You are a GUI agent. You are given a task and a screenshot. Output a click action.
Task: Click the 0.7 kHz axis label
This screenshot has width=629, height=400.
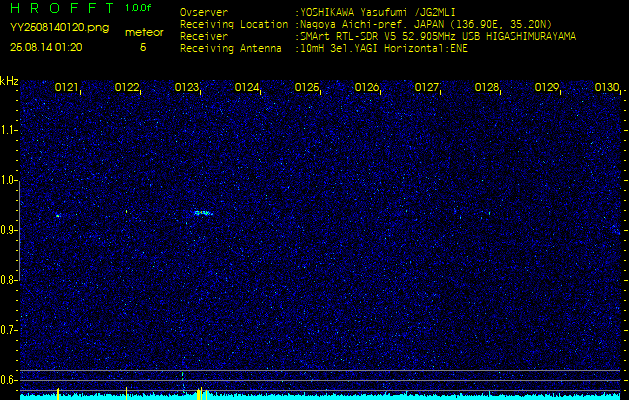(x=8, y=330)
